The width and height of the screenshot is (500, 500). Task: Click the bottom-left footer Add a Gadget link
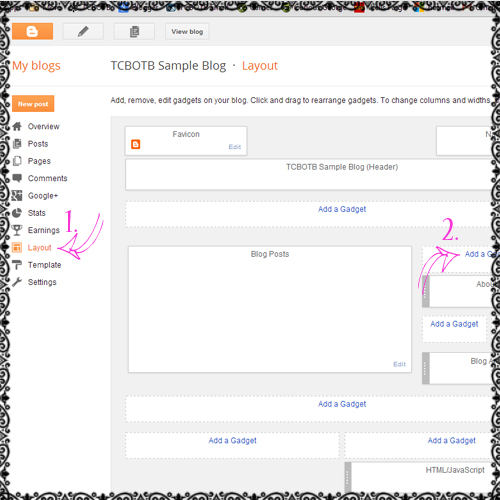click(x=233, y=440)
